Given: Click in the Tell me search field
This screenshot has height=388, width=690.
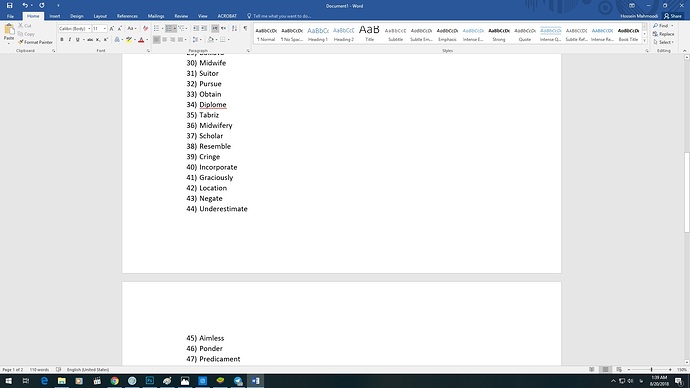Looking at the screenshot, I should [x=282, y=16].
